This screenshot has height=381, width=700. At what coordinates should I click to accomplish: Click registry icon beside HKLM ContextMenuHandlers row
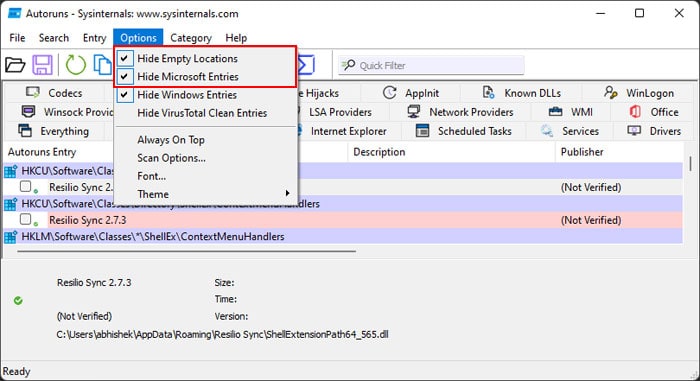tap(11, 236)
